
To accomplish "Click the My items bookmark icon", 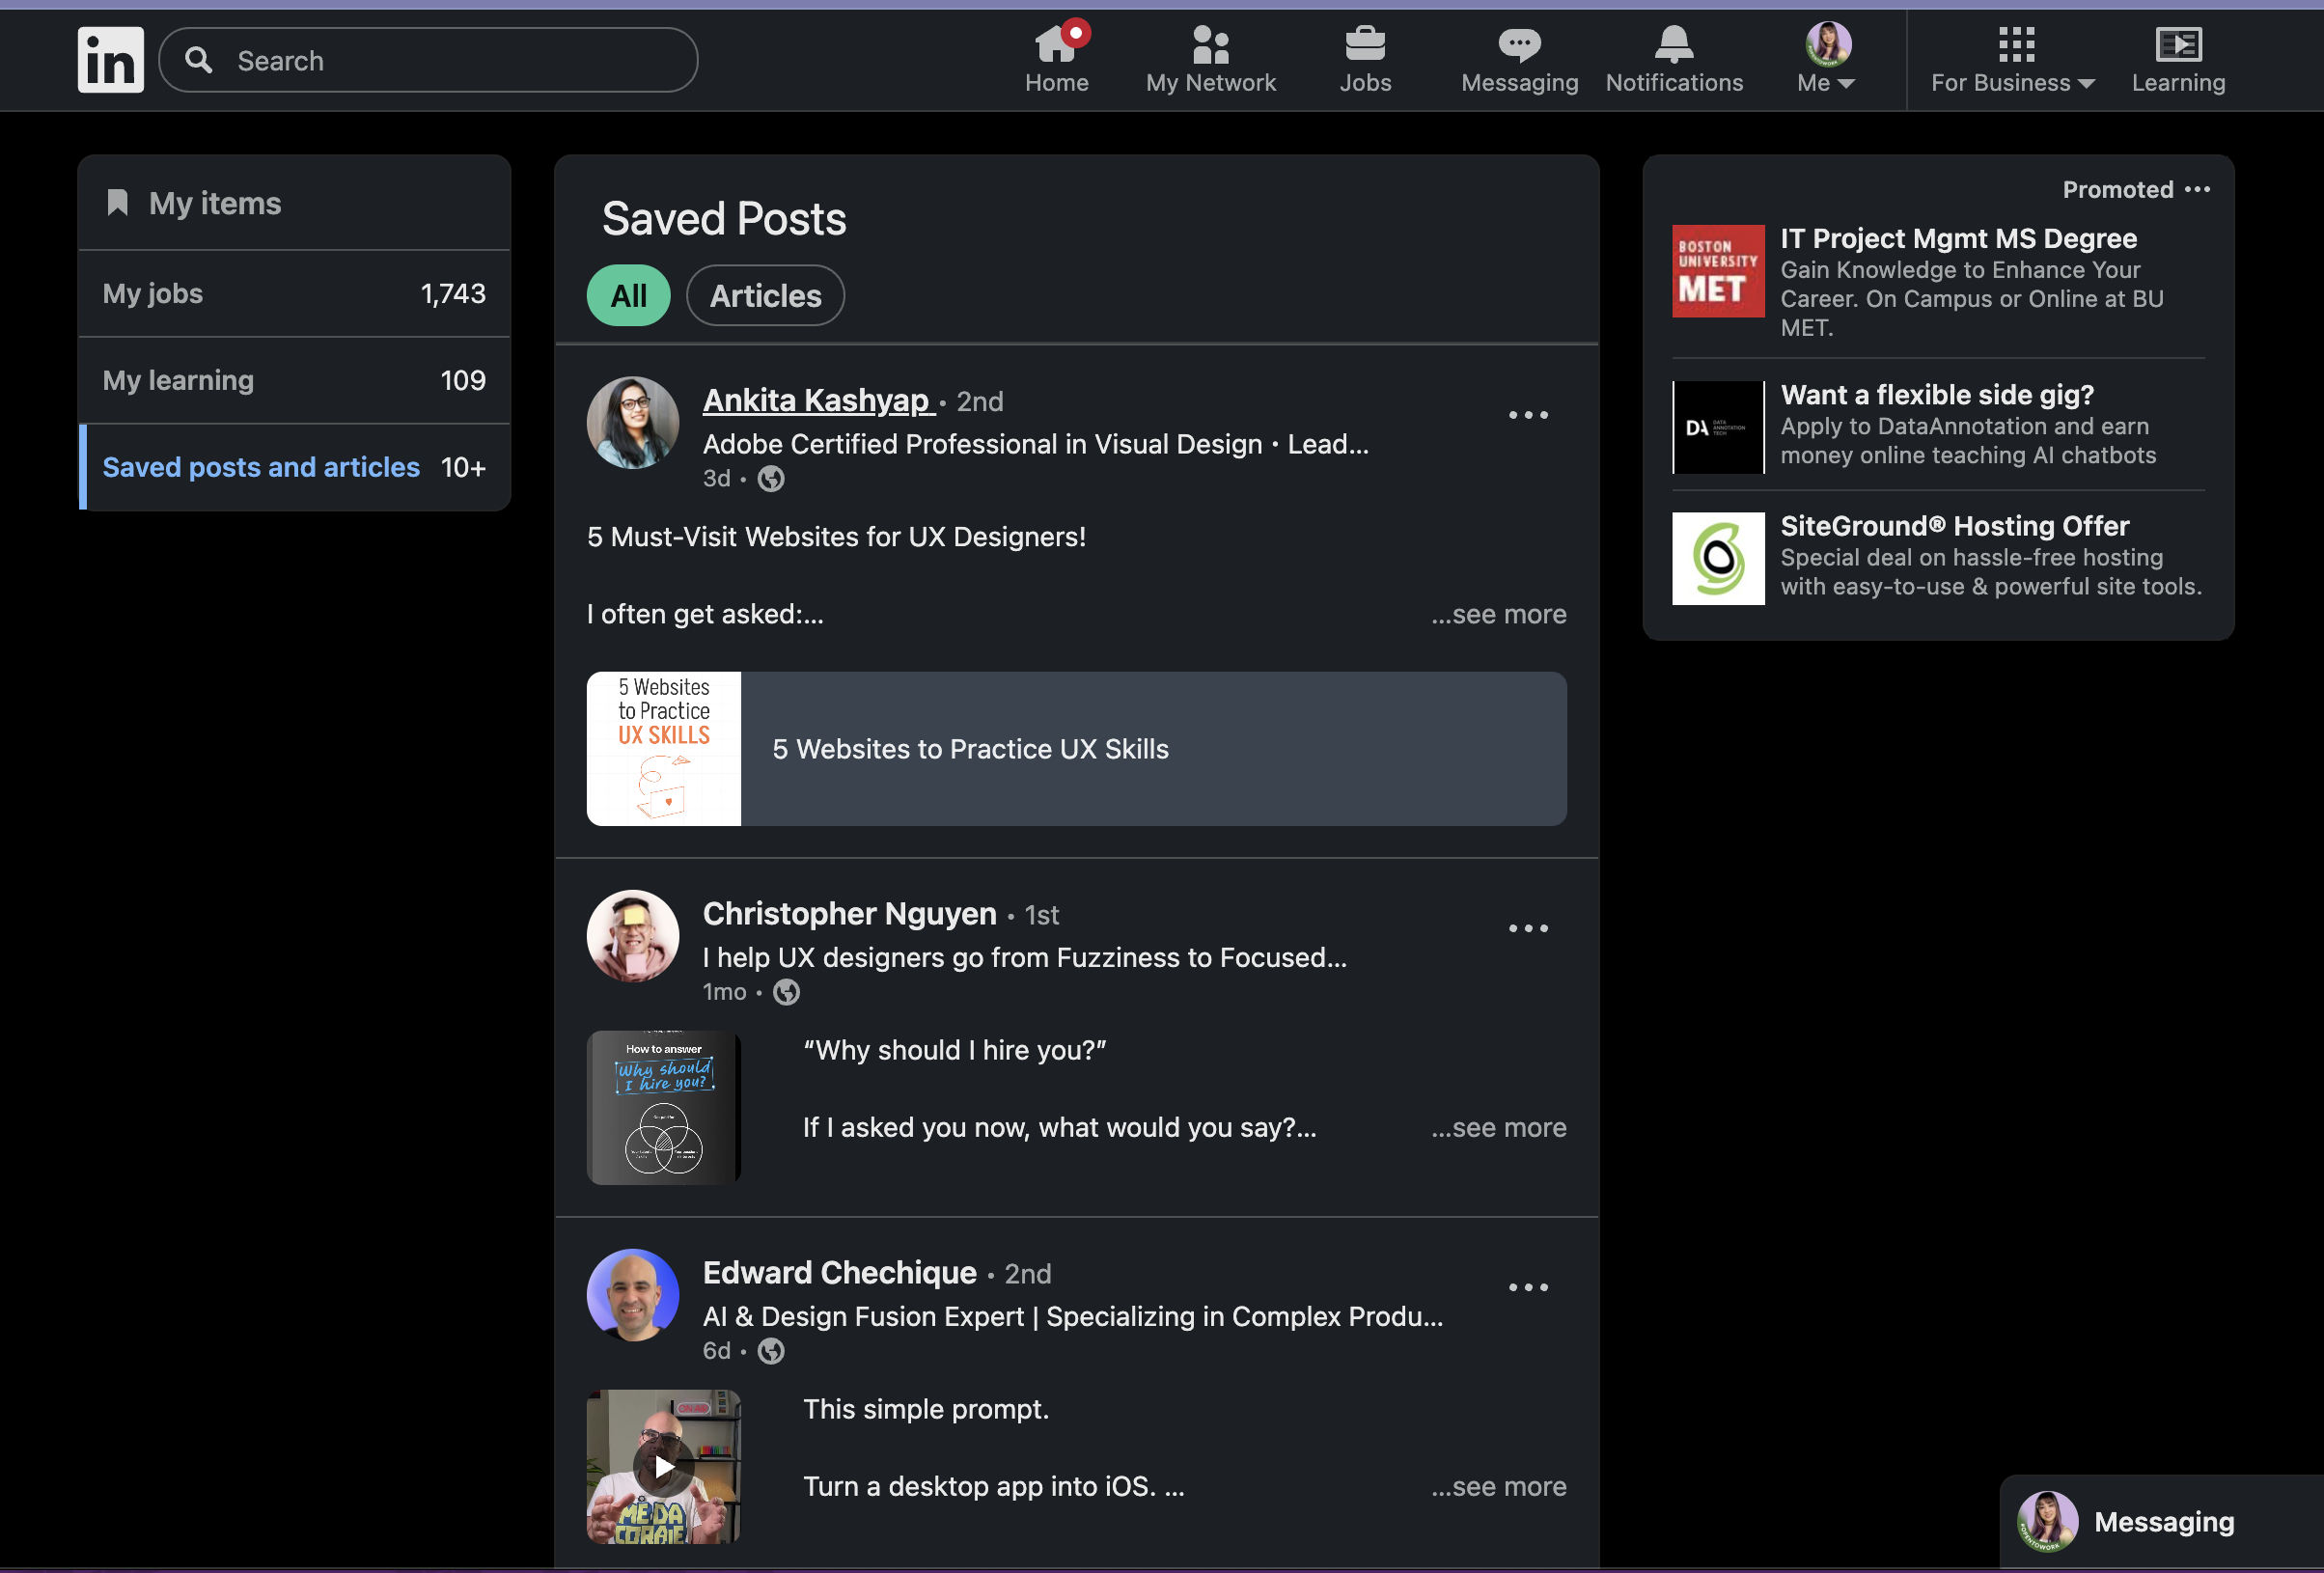I will pyautogui.click(x=118, y=203).
